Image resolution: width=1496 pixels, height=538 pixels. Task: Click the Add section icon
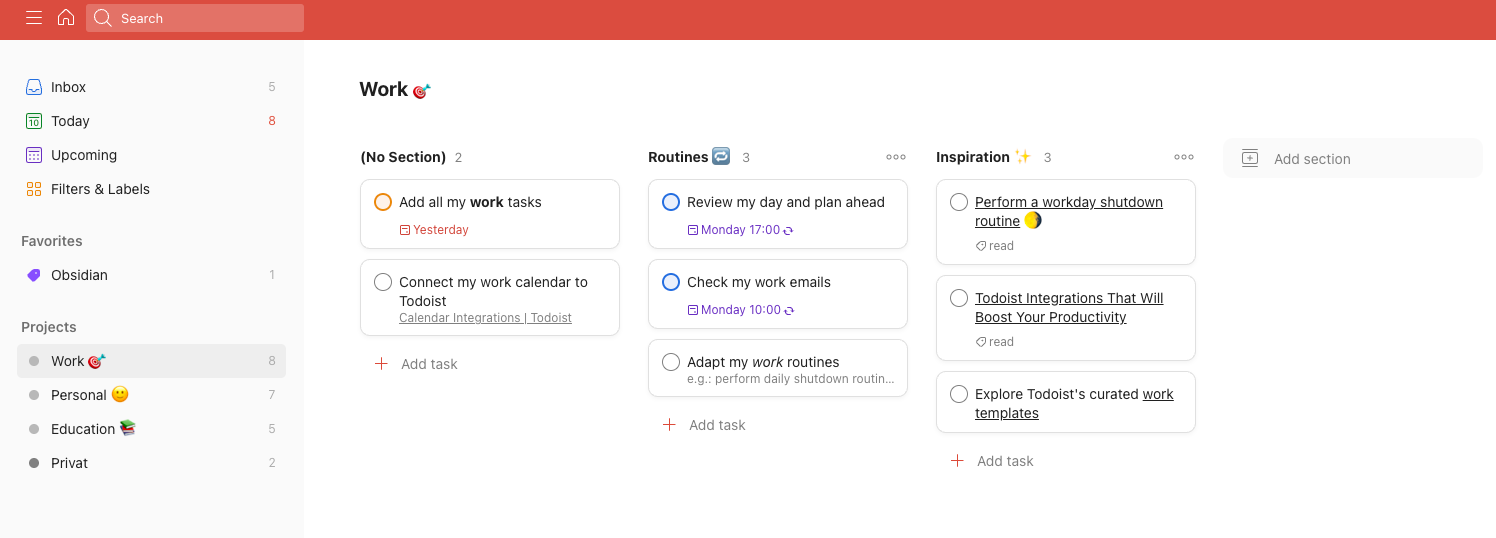[x=1250, y=158]
